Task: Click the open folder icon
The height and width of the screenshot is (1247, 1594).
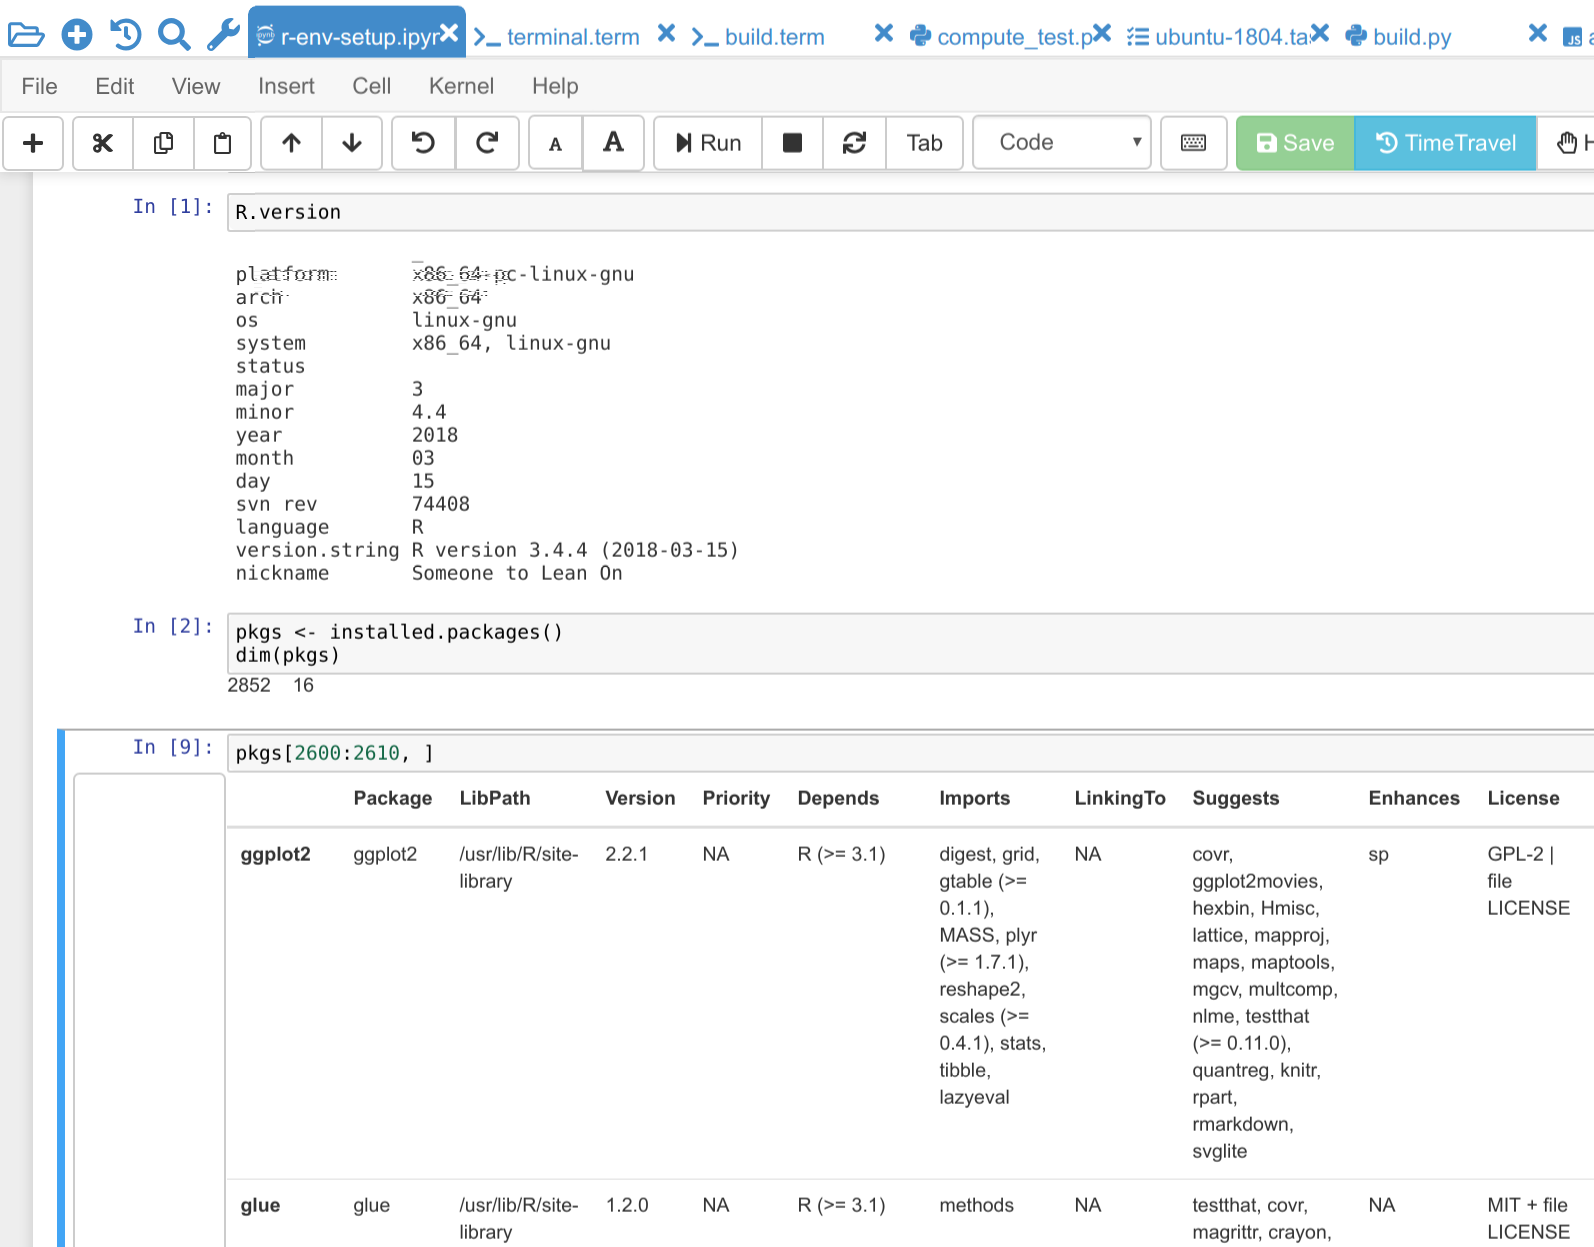Action: (26, 36)
